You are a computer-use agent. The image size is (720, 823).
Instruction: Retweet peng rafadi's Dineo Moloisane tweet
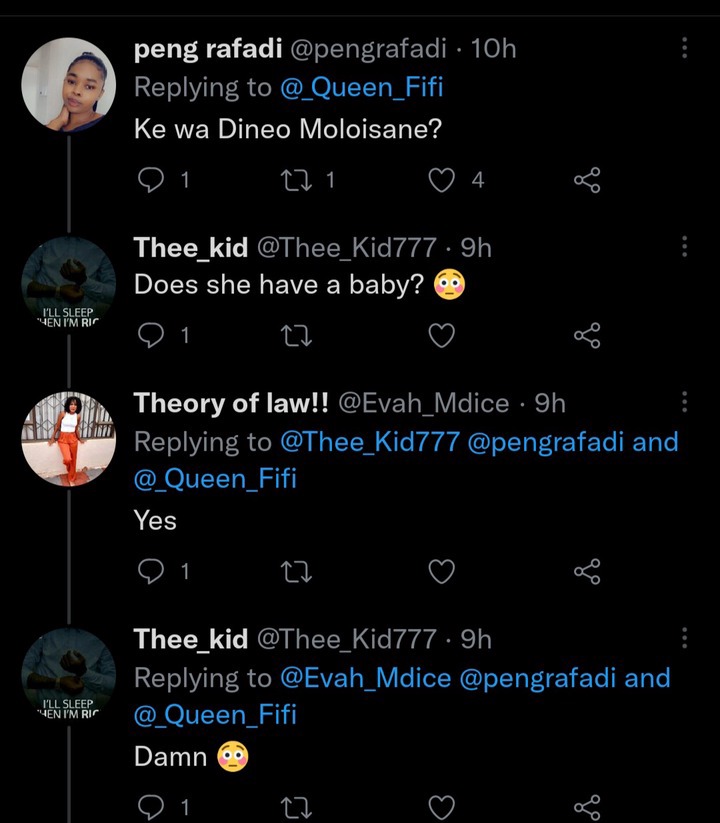click(x=297, y=180)
